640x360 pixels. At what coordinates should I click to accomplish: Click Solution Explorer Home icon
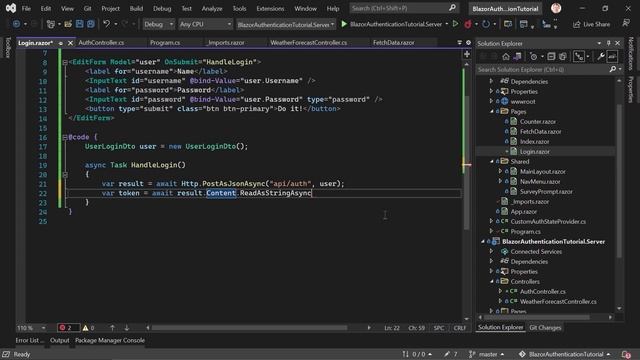tap(506, 57)
